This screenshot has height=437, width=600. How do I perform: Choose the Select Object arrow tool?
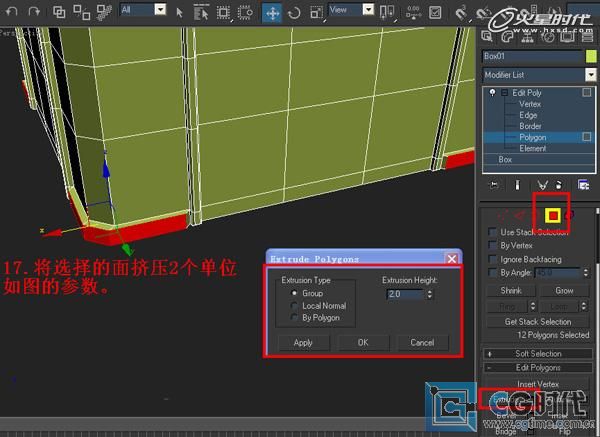179,13
